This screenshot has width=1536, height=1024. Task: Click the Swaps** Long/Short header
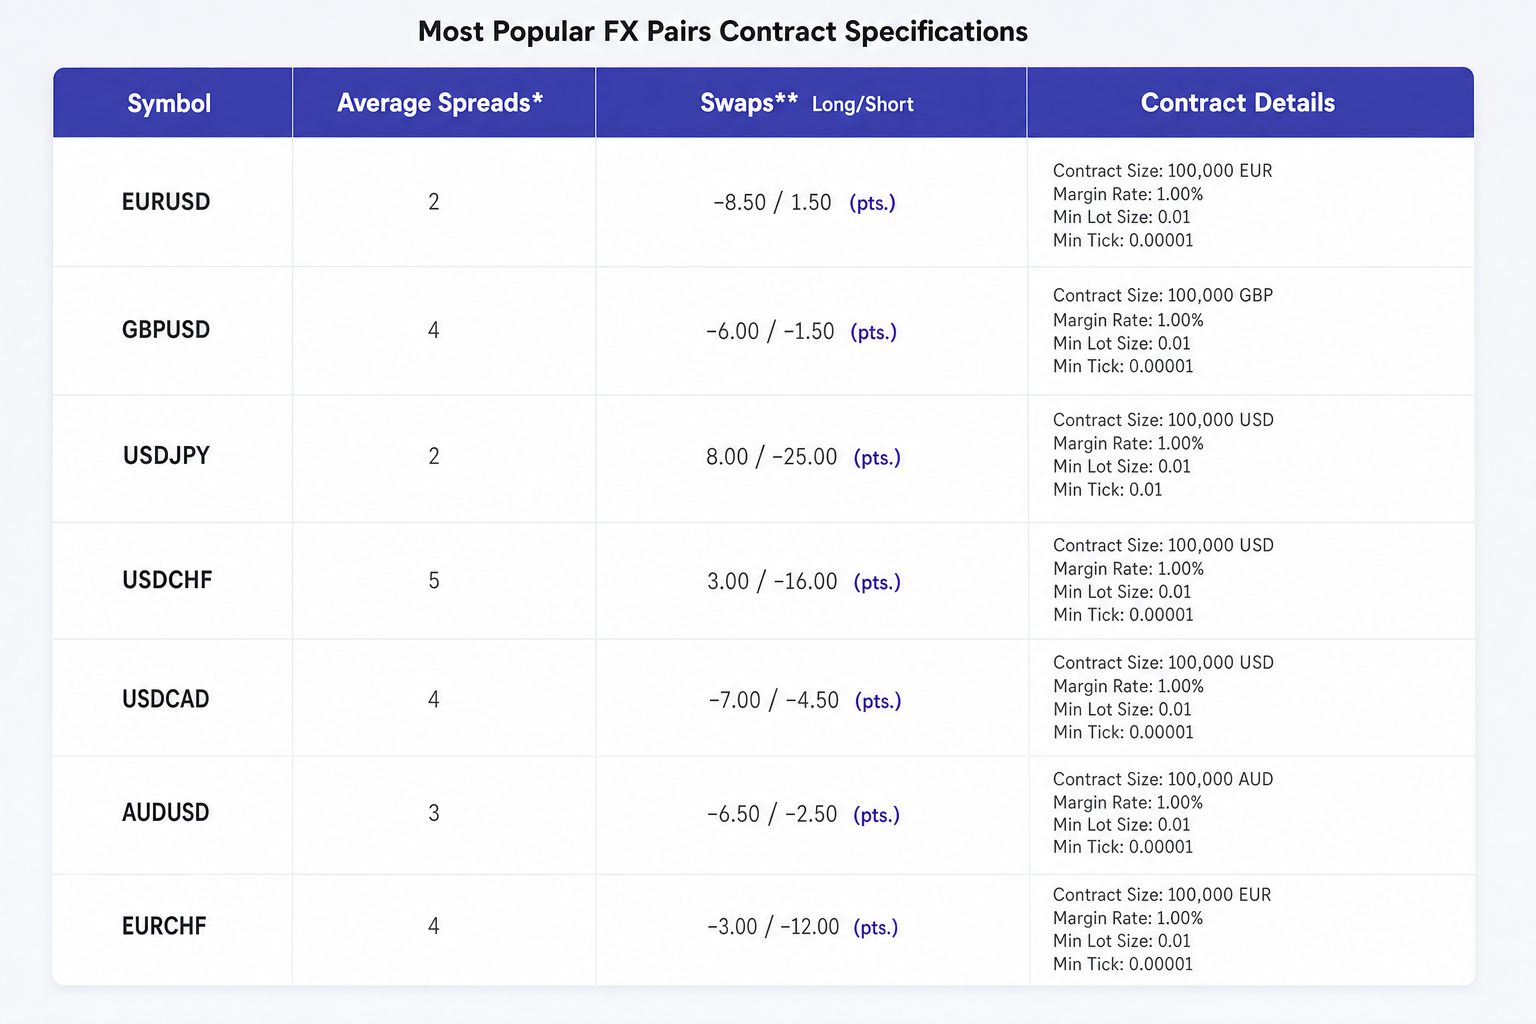click(807, 103)
